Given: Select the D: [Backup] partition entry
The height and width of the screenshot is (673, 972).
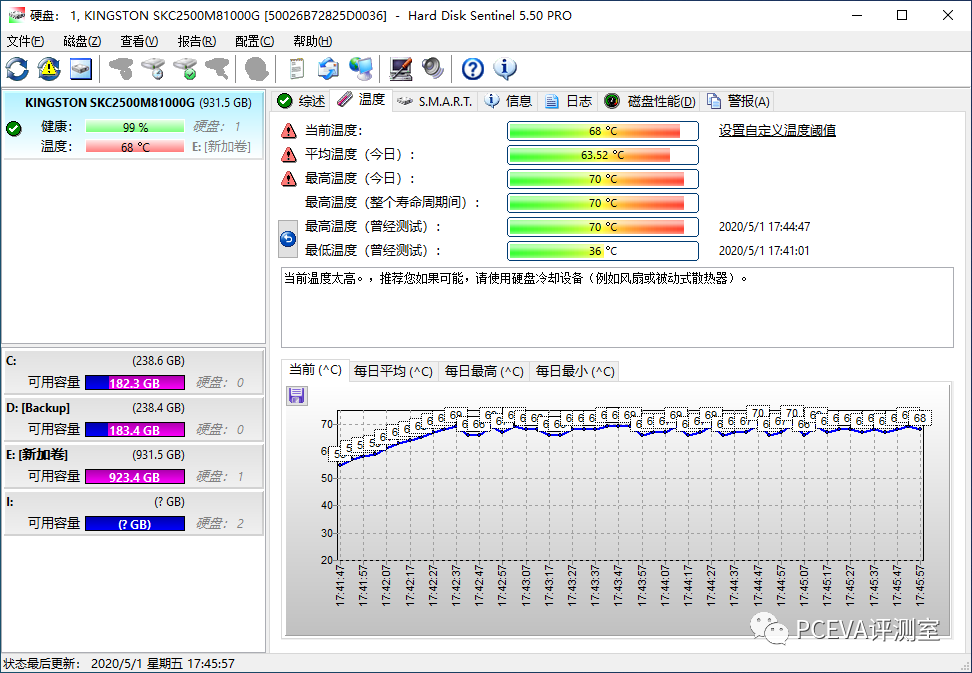Looking at the screenshot, I should 133,419.
